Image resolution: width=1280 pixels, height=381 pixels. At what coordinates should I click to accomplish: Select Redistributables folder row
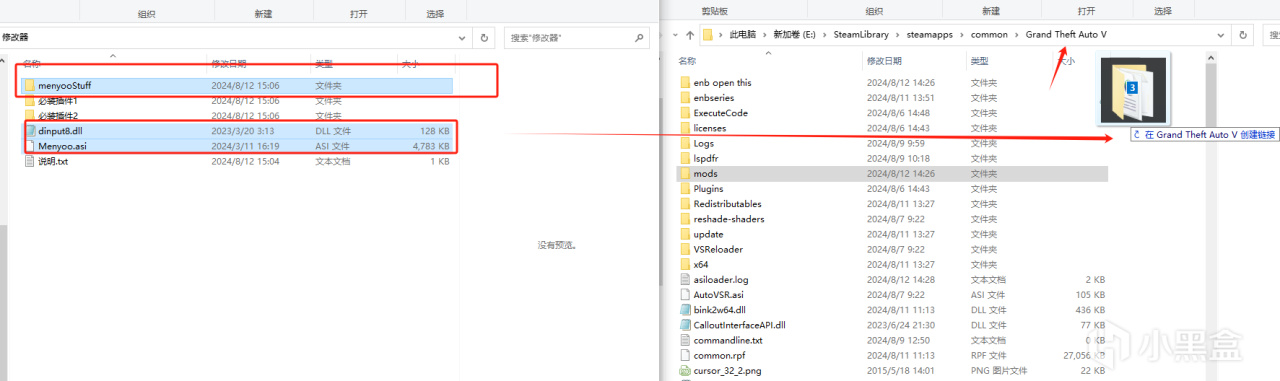[892, 204]
